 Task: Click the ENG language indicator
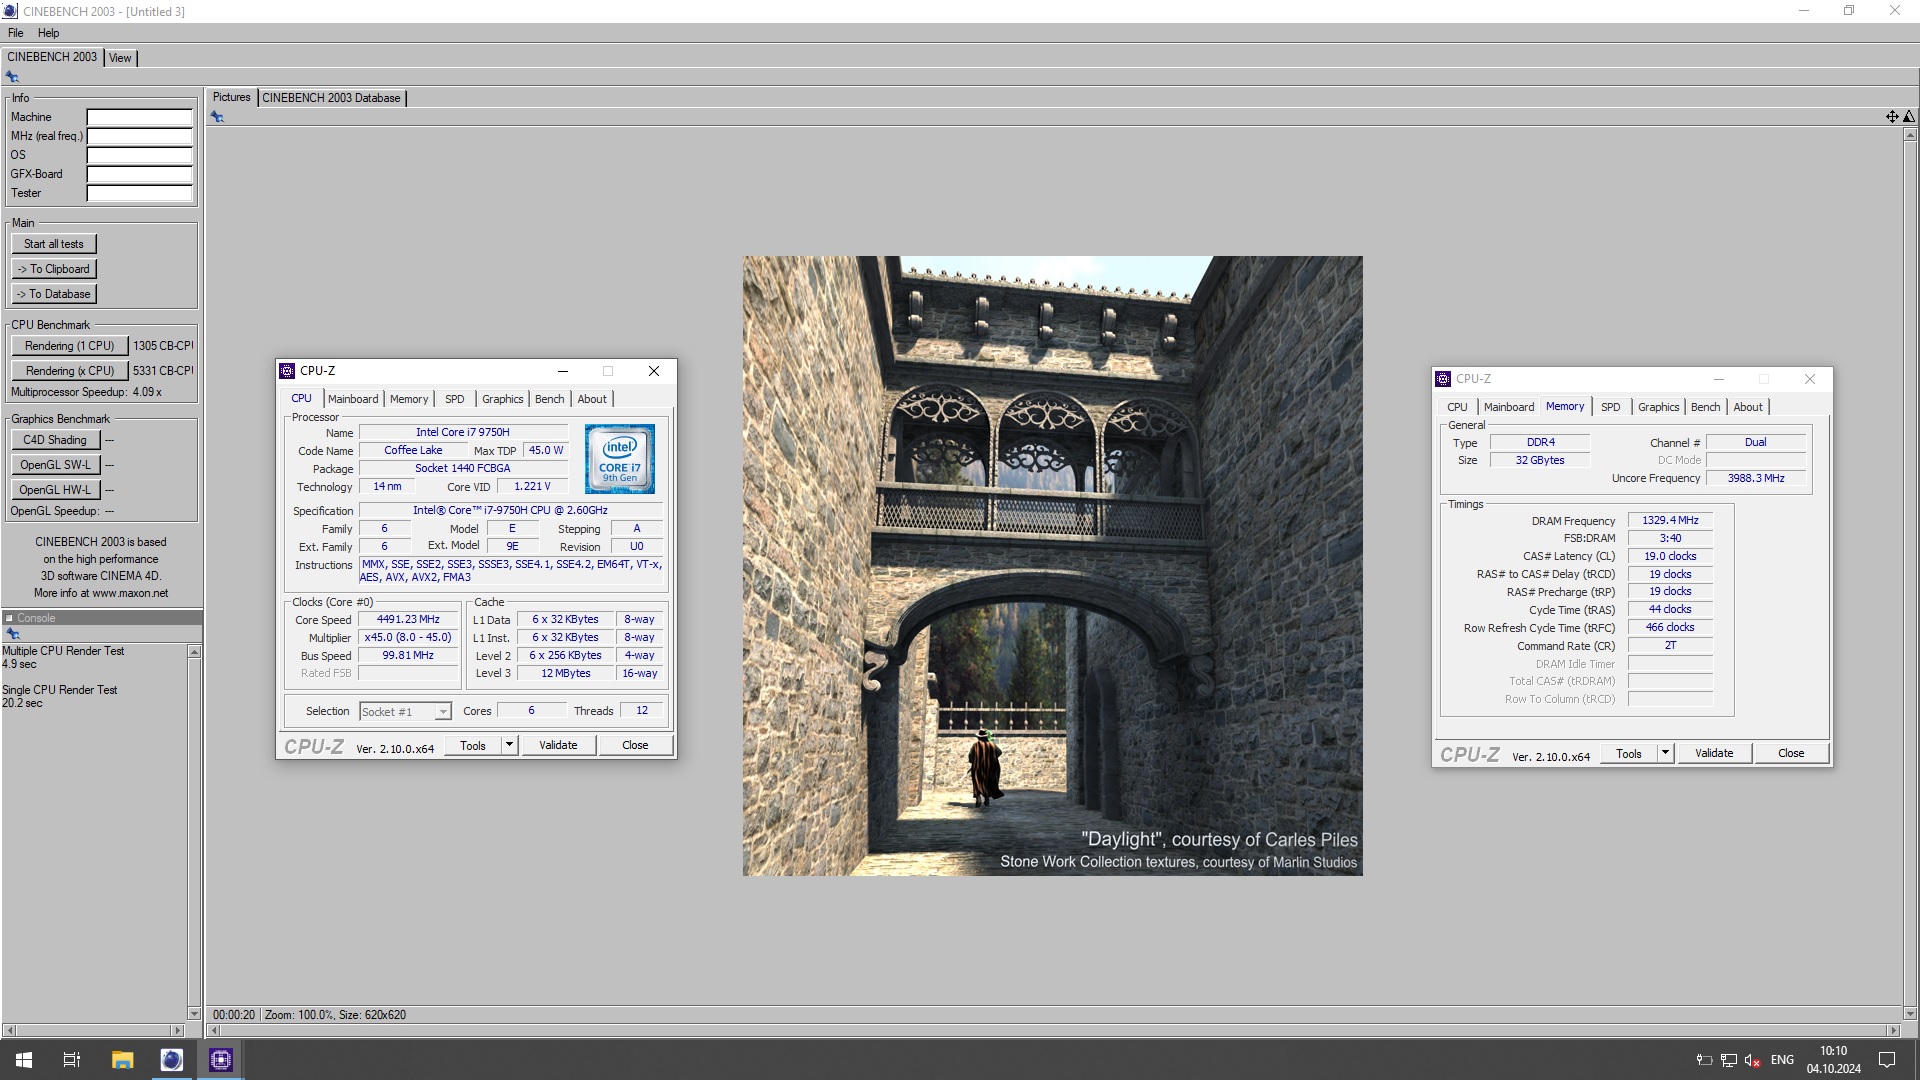click(1782, 1060)
